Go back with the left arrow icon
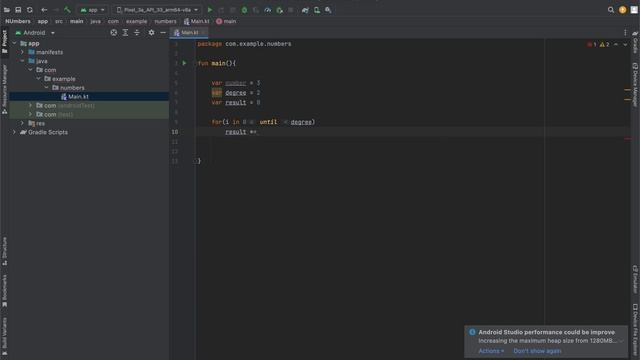The height and width of the screenshot is (360, 640). coord(44,10)
